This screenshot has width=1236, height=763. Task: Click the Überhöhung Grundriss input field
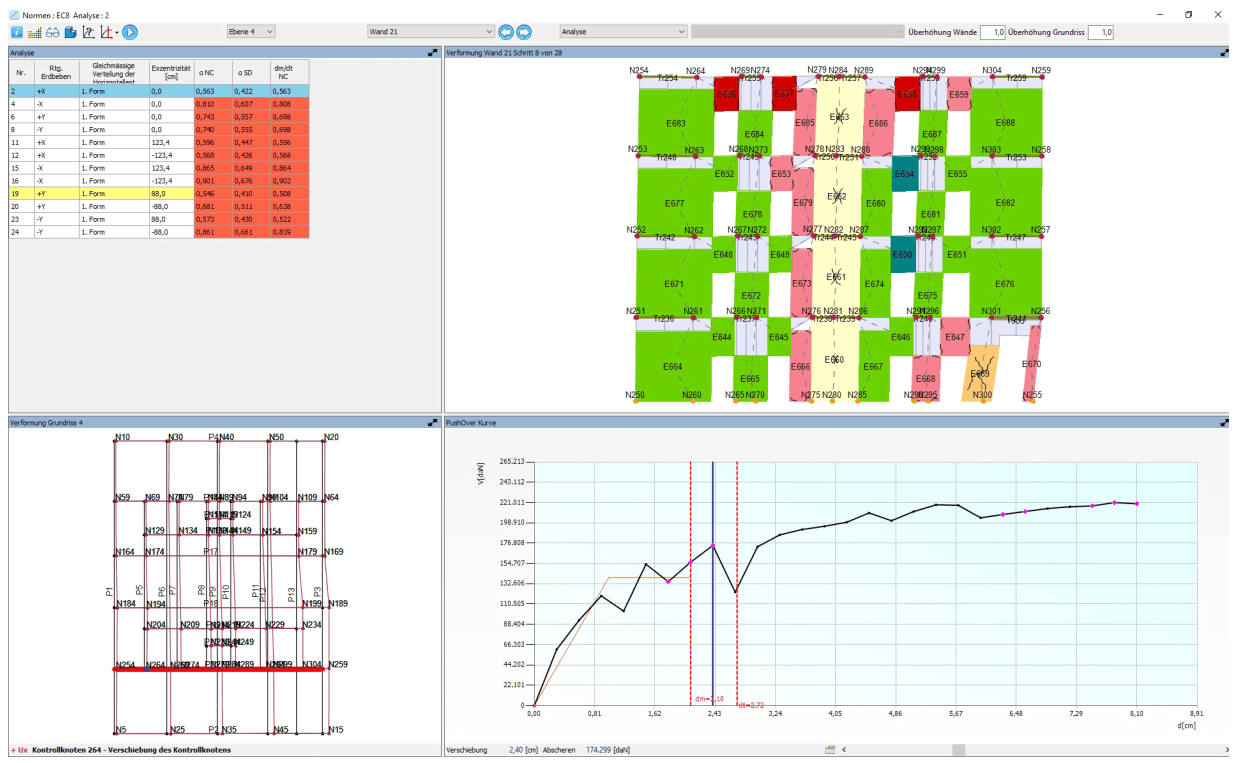(1100, 32)
